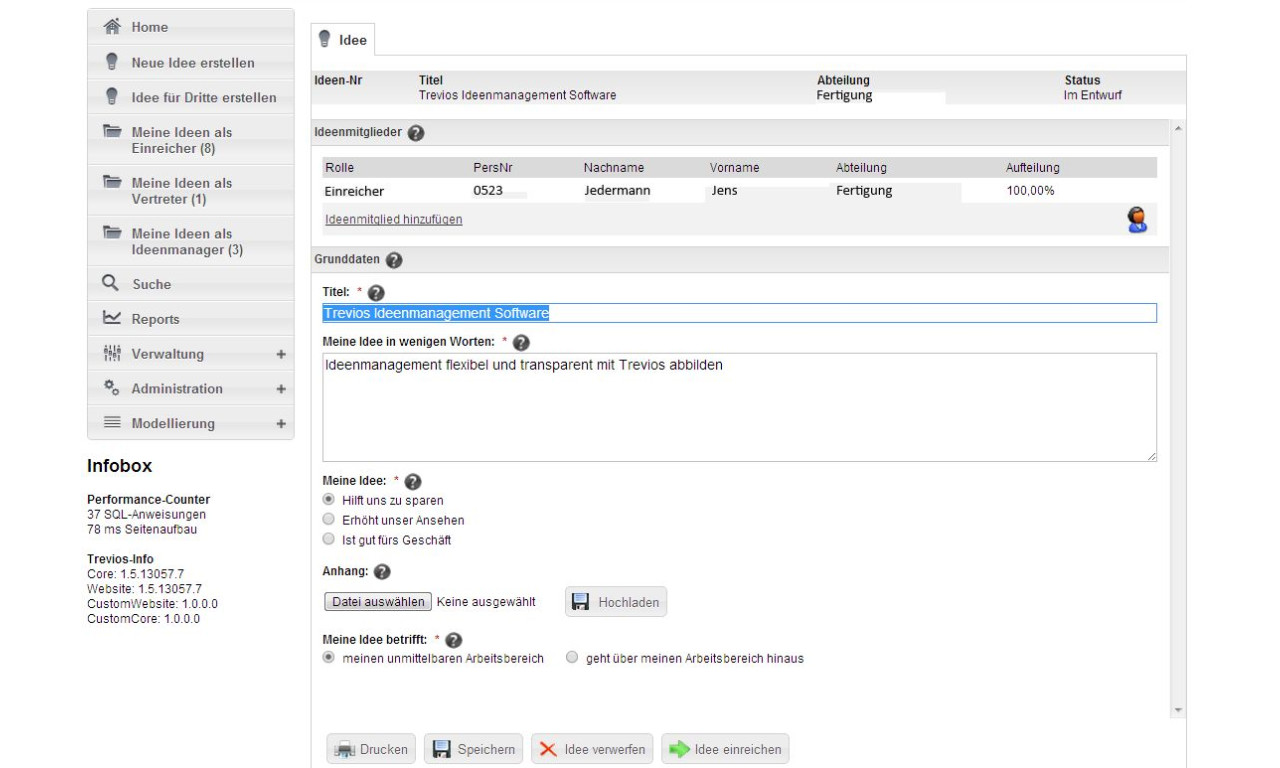Image resolution: width=1280 pixels, height=768 pixels.
Task: Click the scrollbar up arrow of form panel
Action: point(1178,129)
